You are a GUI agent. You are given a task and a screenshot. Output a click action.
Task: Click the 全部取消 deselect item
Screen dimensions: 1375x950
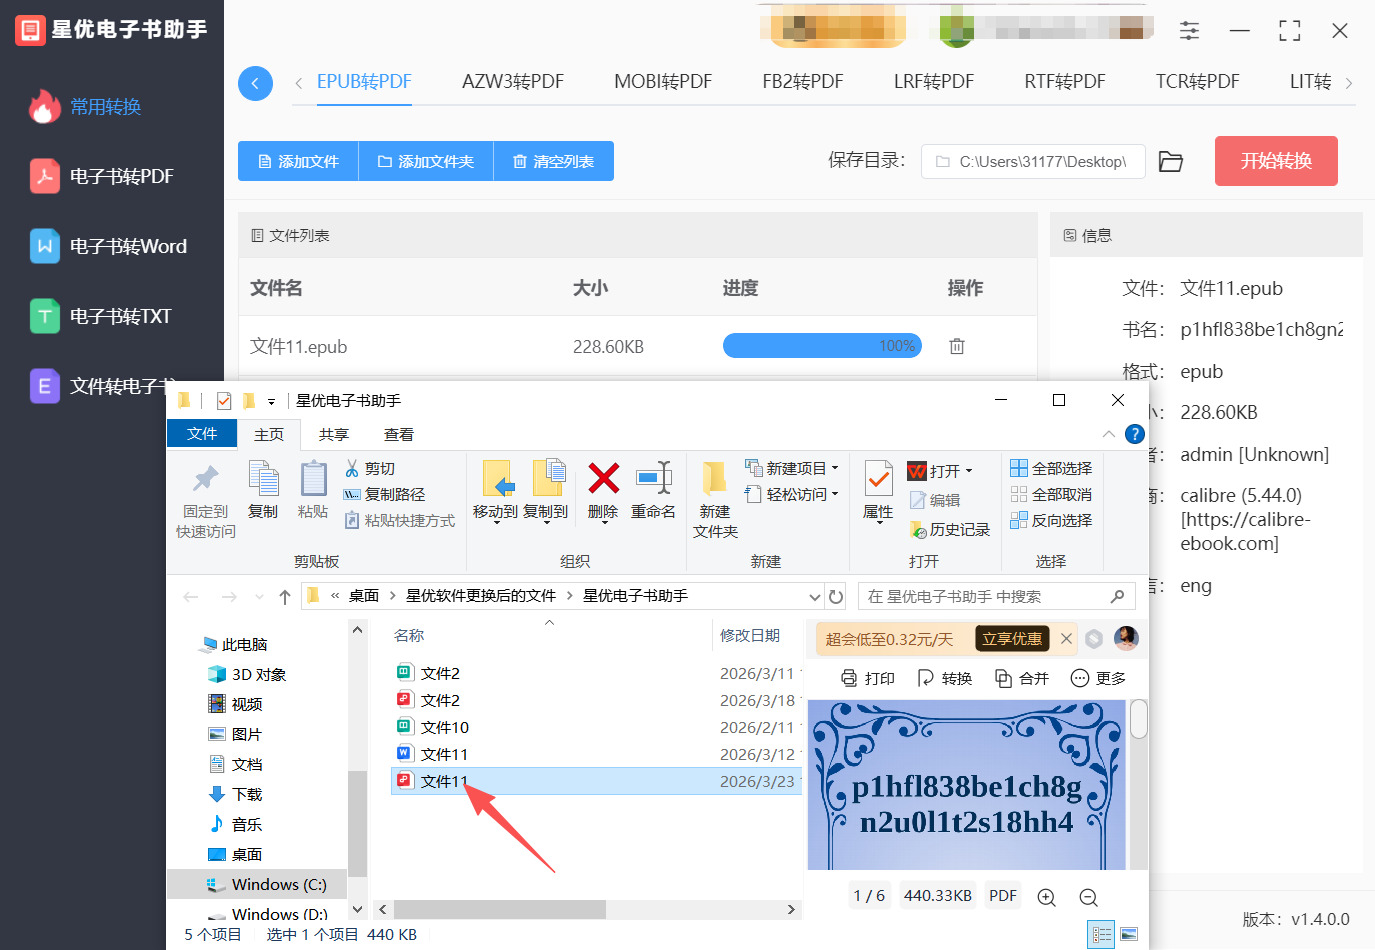1051,494
